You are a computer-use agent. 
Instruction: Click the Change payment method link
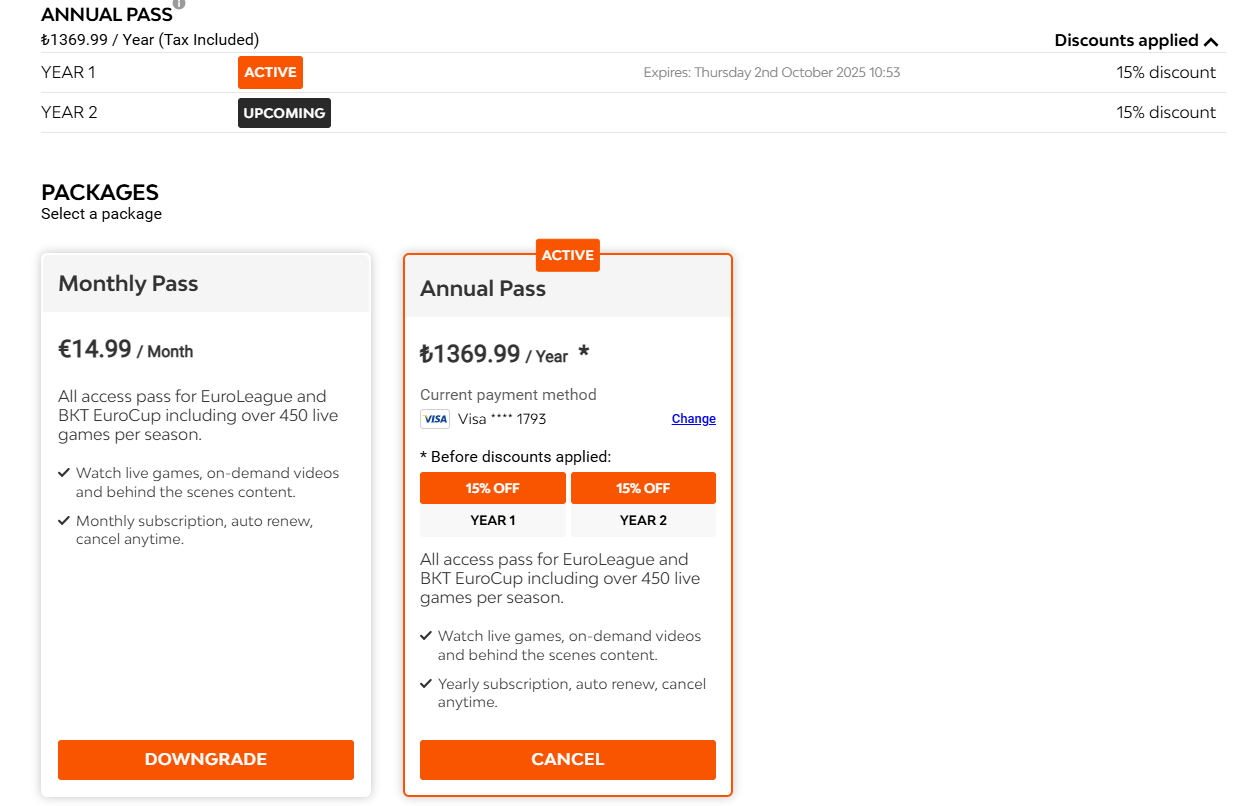[x=693, y=419]
